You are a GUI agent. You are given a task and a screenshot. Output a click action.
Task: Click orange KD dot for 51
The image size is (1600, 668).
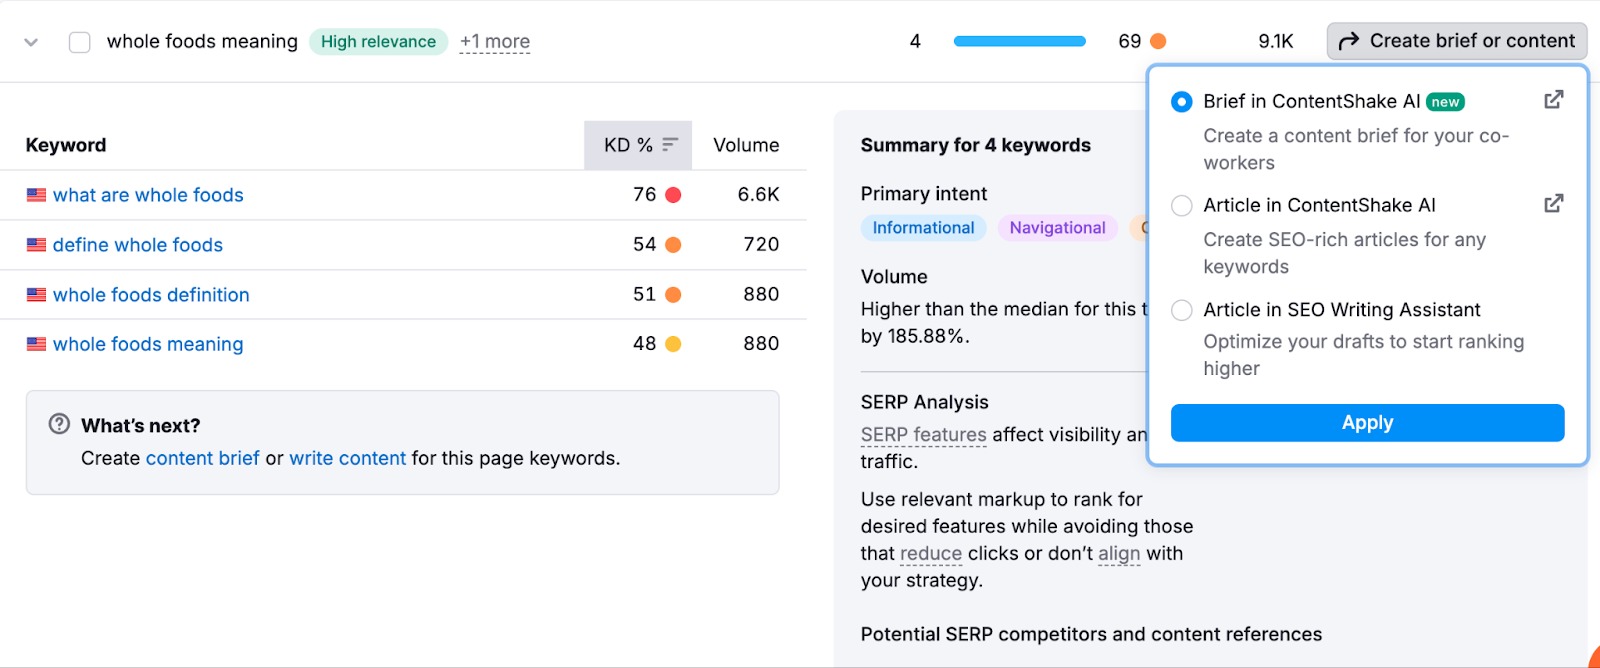673,295
